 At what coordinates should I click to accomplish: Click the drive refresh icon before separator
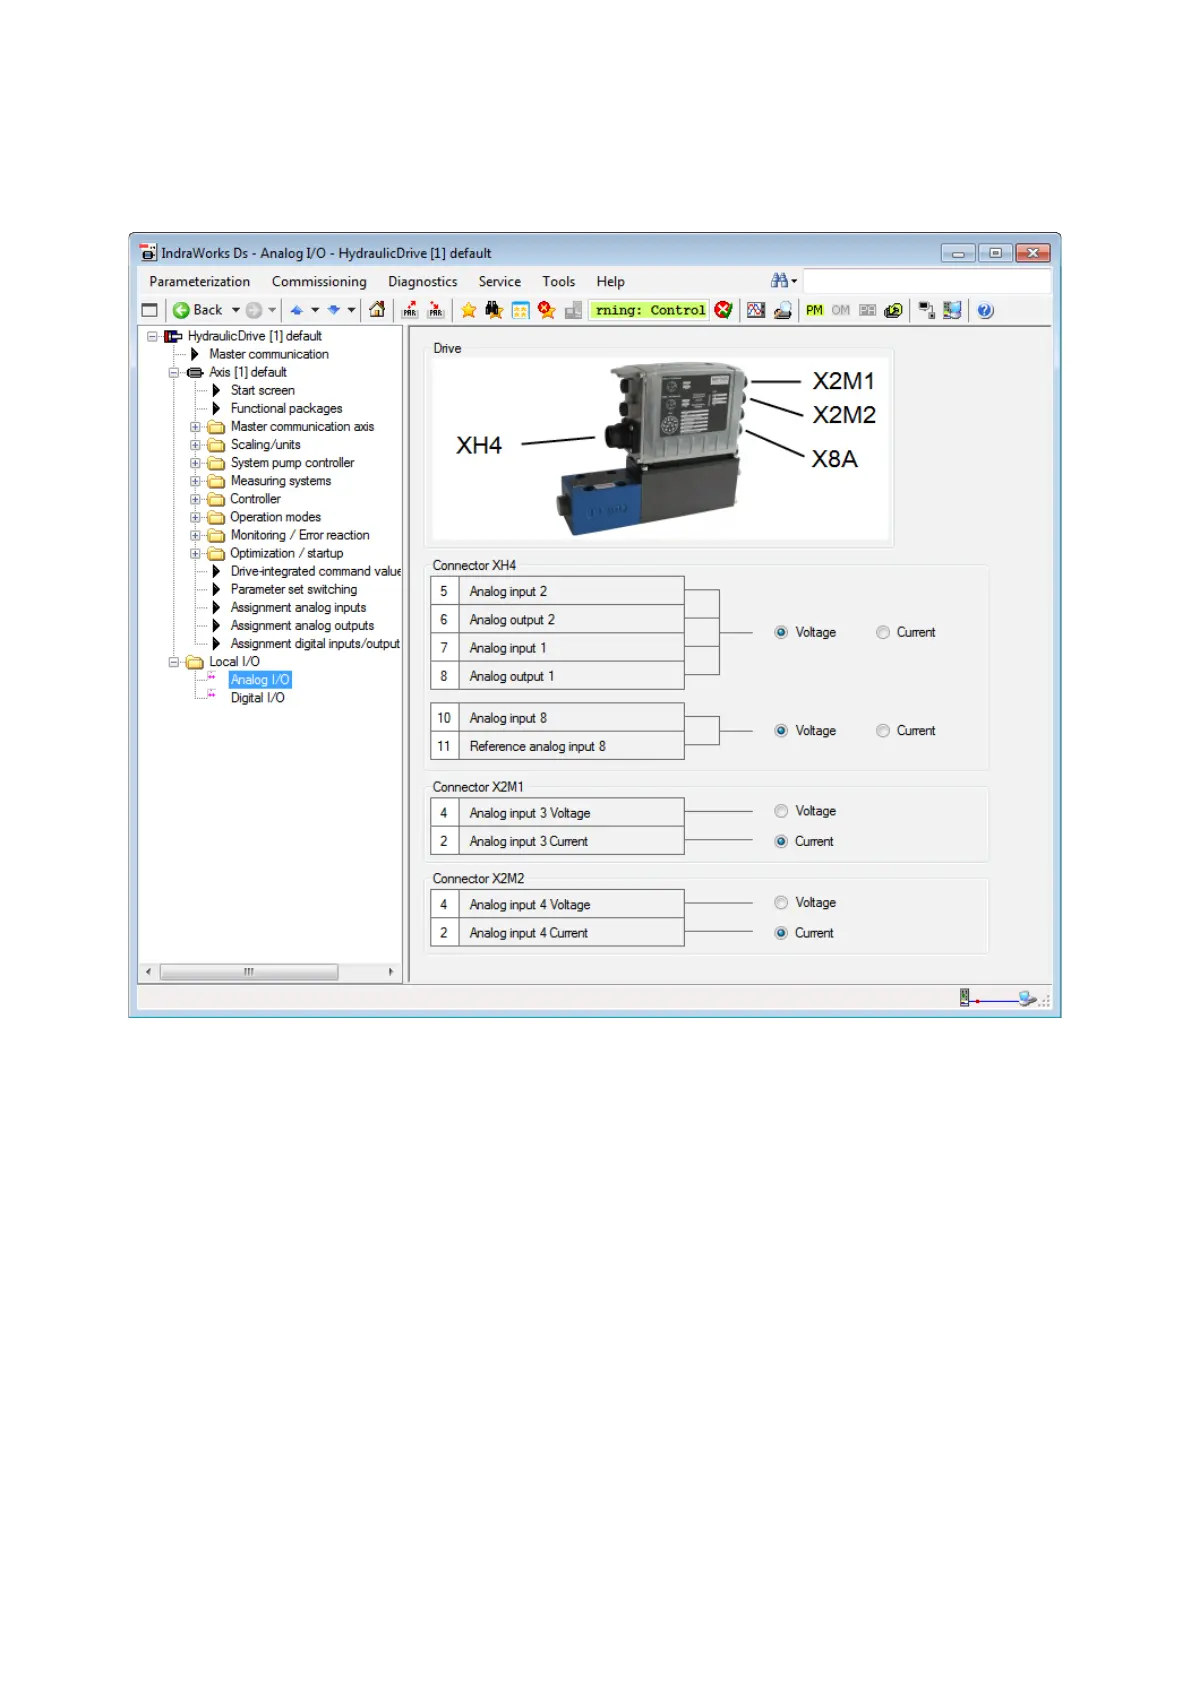tap(893, 310)
